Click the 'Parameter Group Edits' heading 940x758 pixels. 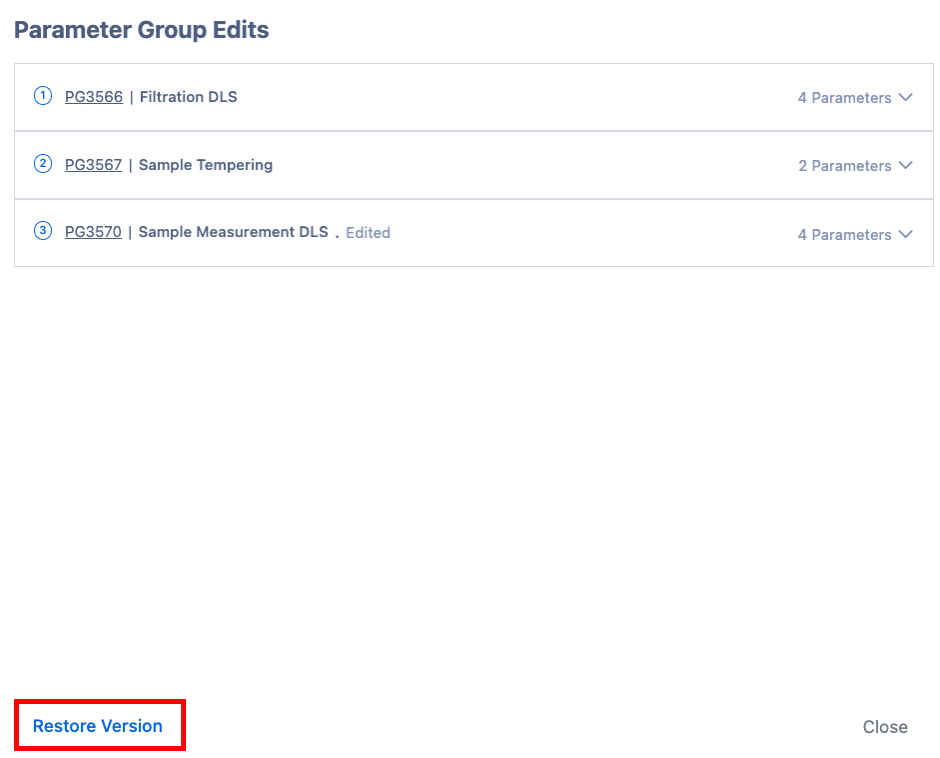coord(141,30)
